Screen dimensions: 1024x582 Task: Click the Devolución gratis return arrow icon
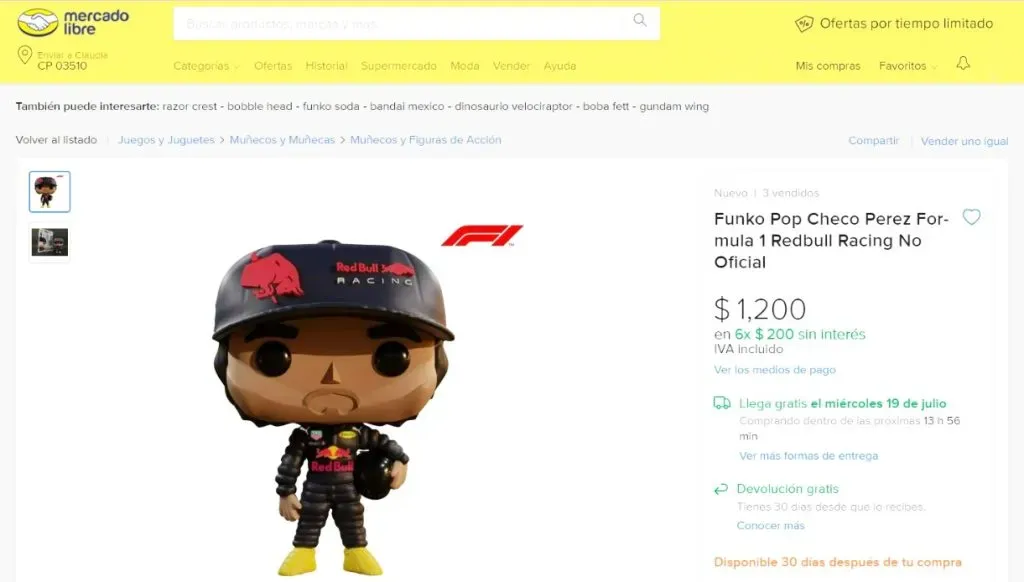coord(721,489)
